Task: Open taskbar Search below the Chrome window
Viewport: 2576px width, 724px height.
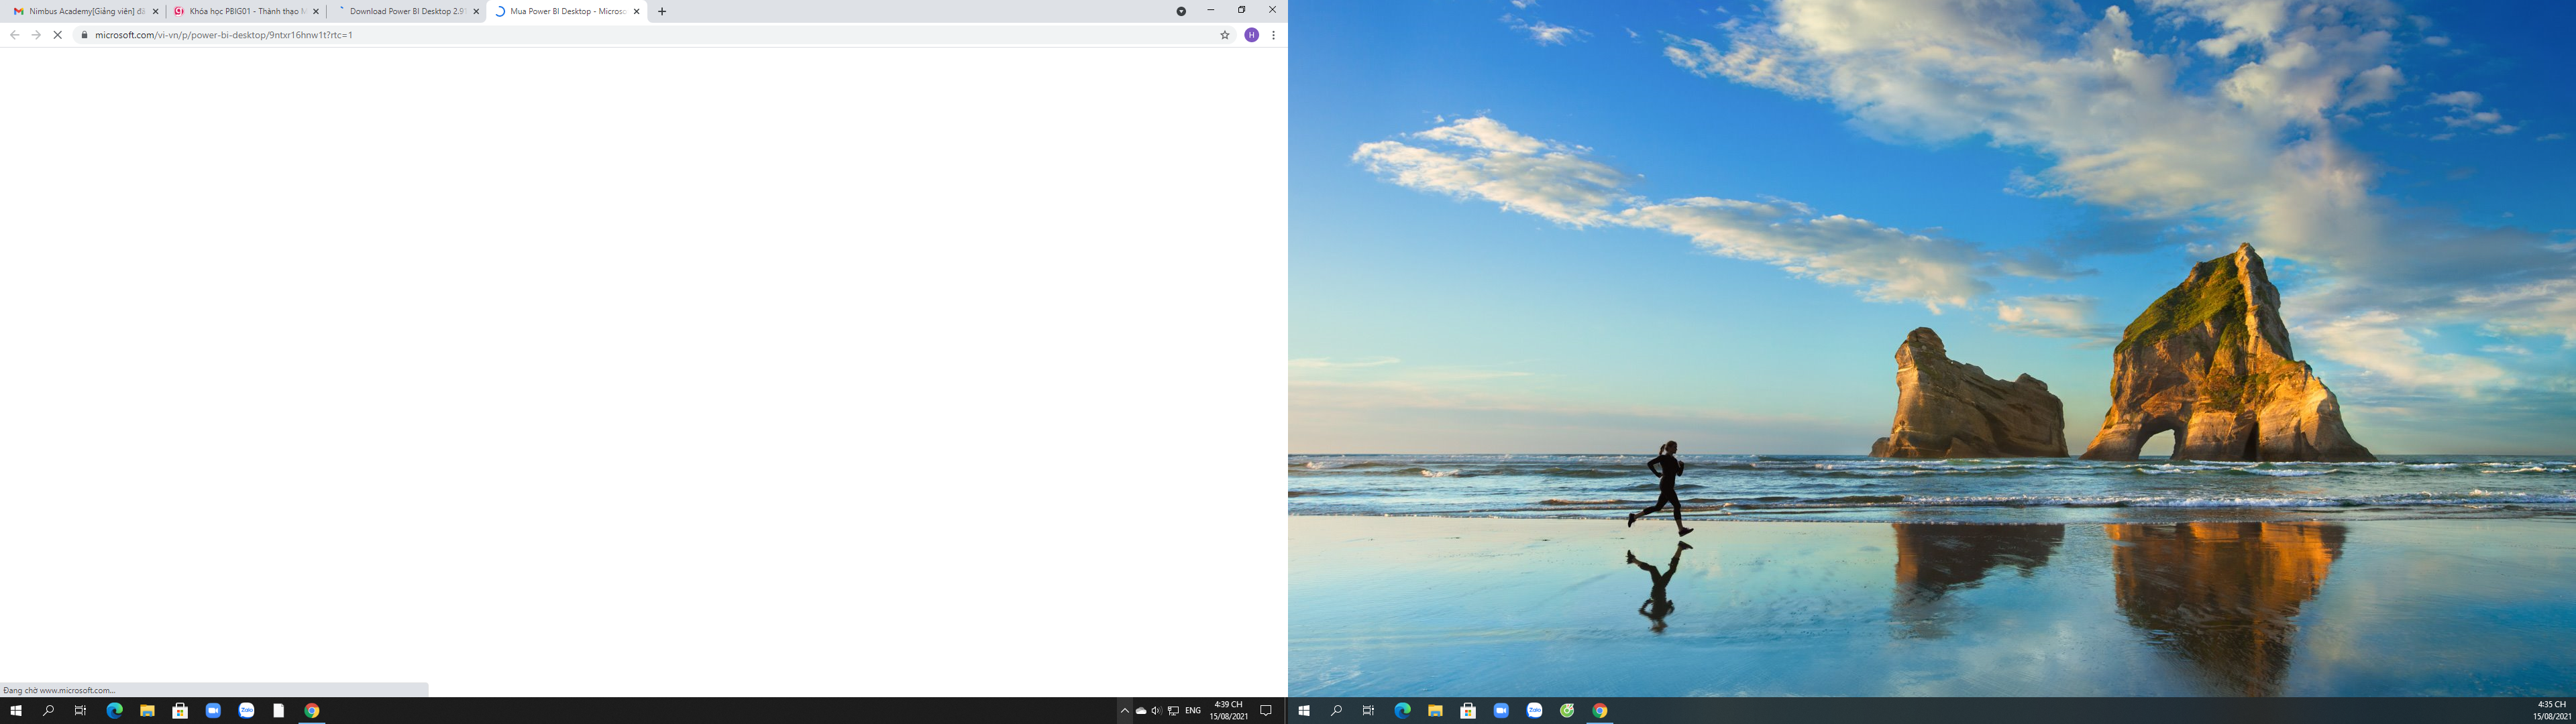Action: pyautogui.click(x=48, y=711)
